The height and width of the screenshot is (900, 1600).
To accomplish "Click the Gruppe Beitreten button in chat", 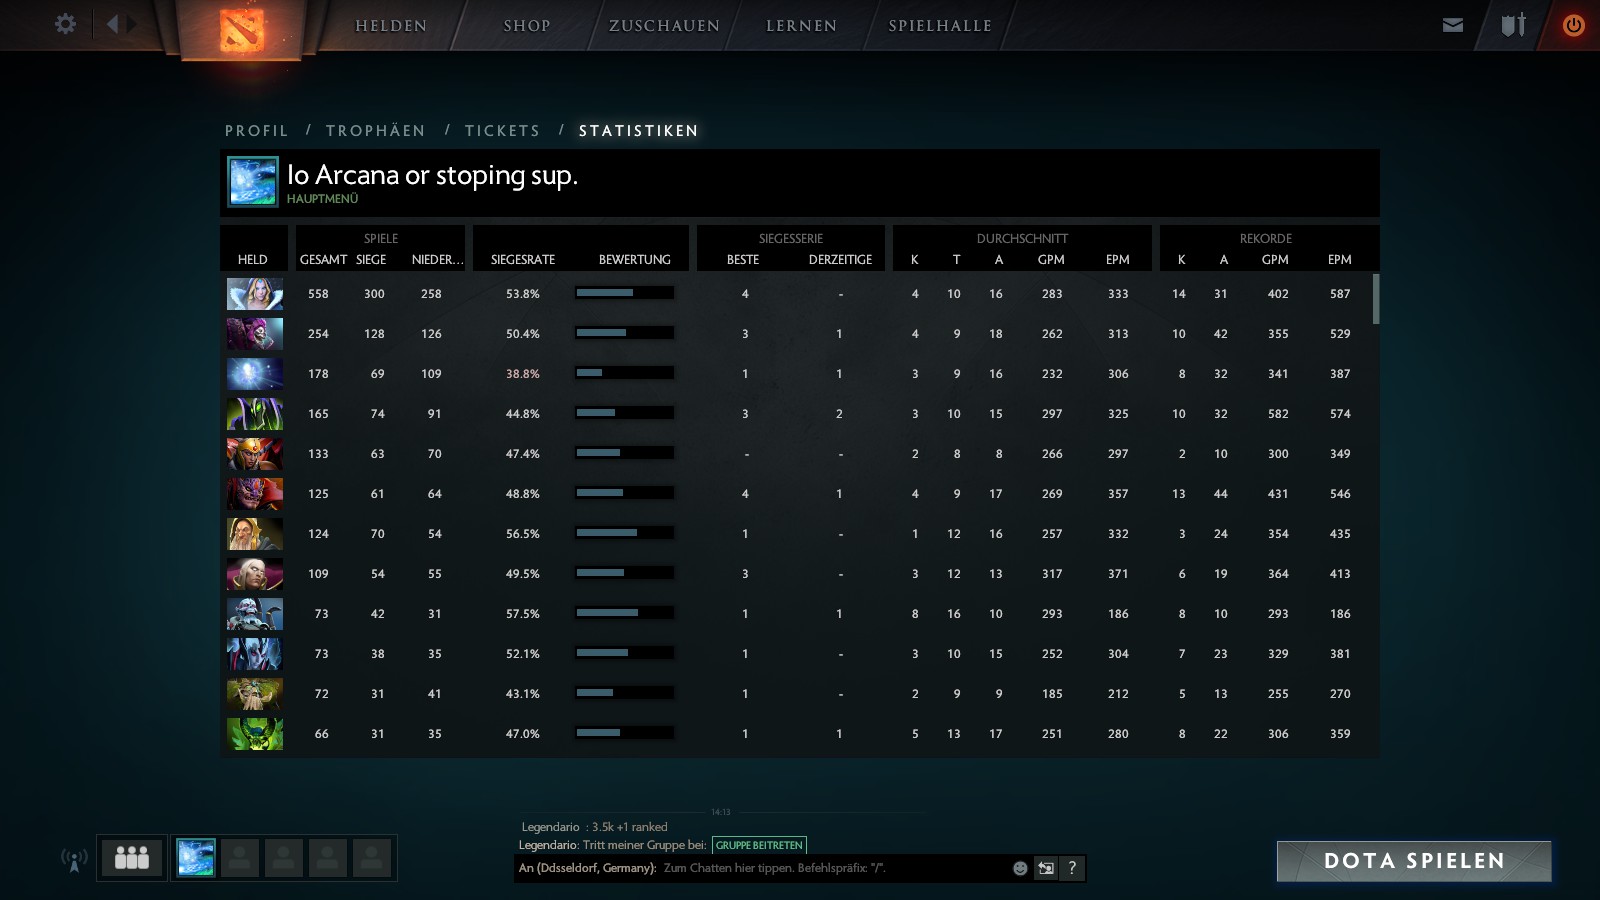I will coord(759,845).
